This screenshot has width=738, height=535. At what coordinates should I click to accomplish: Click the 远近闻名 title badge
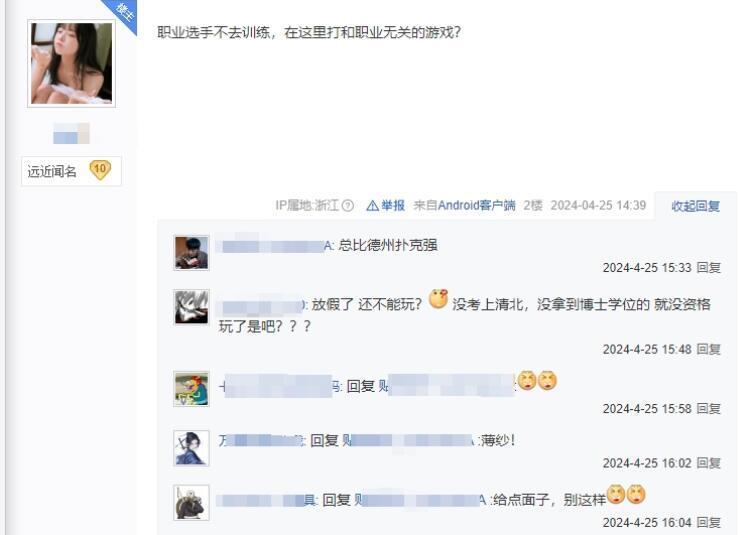[x=71, y=171]
